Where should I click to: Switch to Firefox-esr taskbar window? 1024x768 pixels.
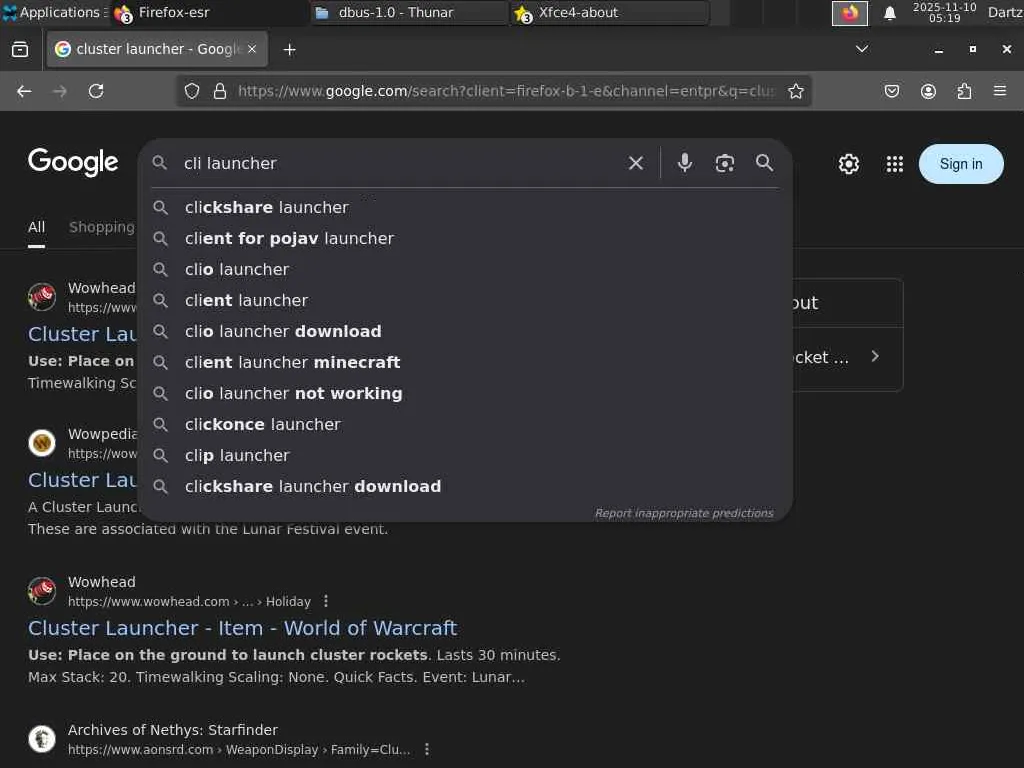click(x=208, y=12)
